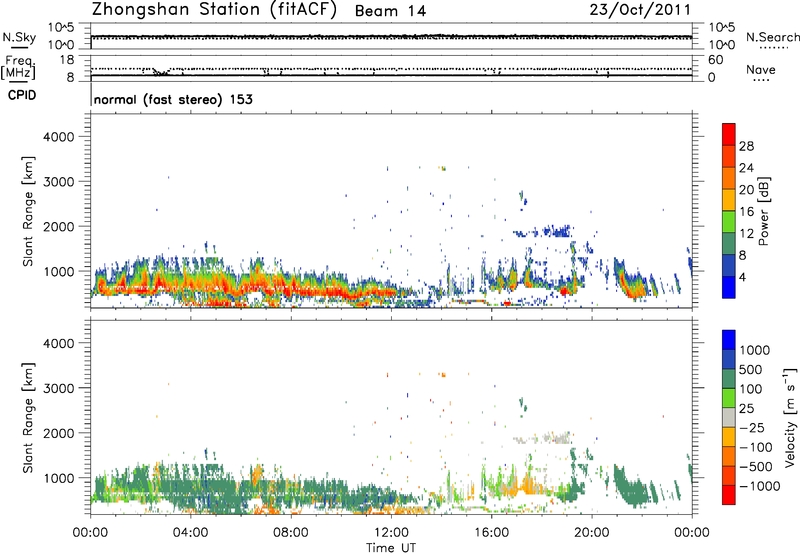The image size is (800, 554).
Task: Click the top blue segment of Velocity bar
Action: coord(729,340)
